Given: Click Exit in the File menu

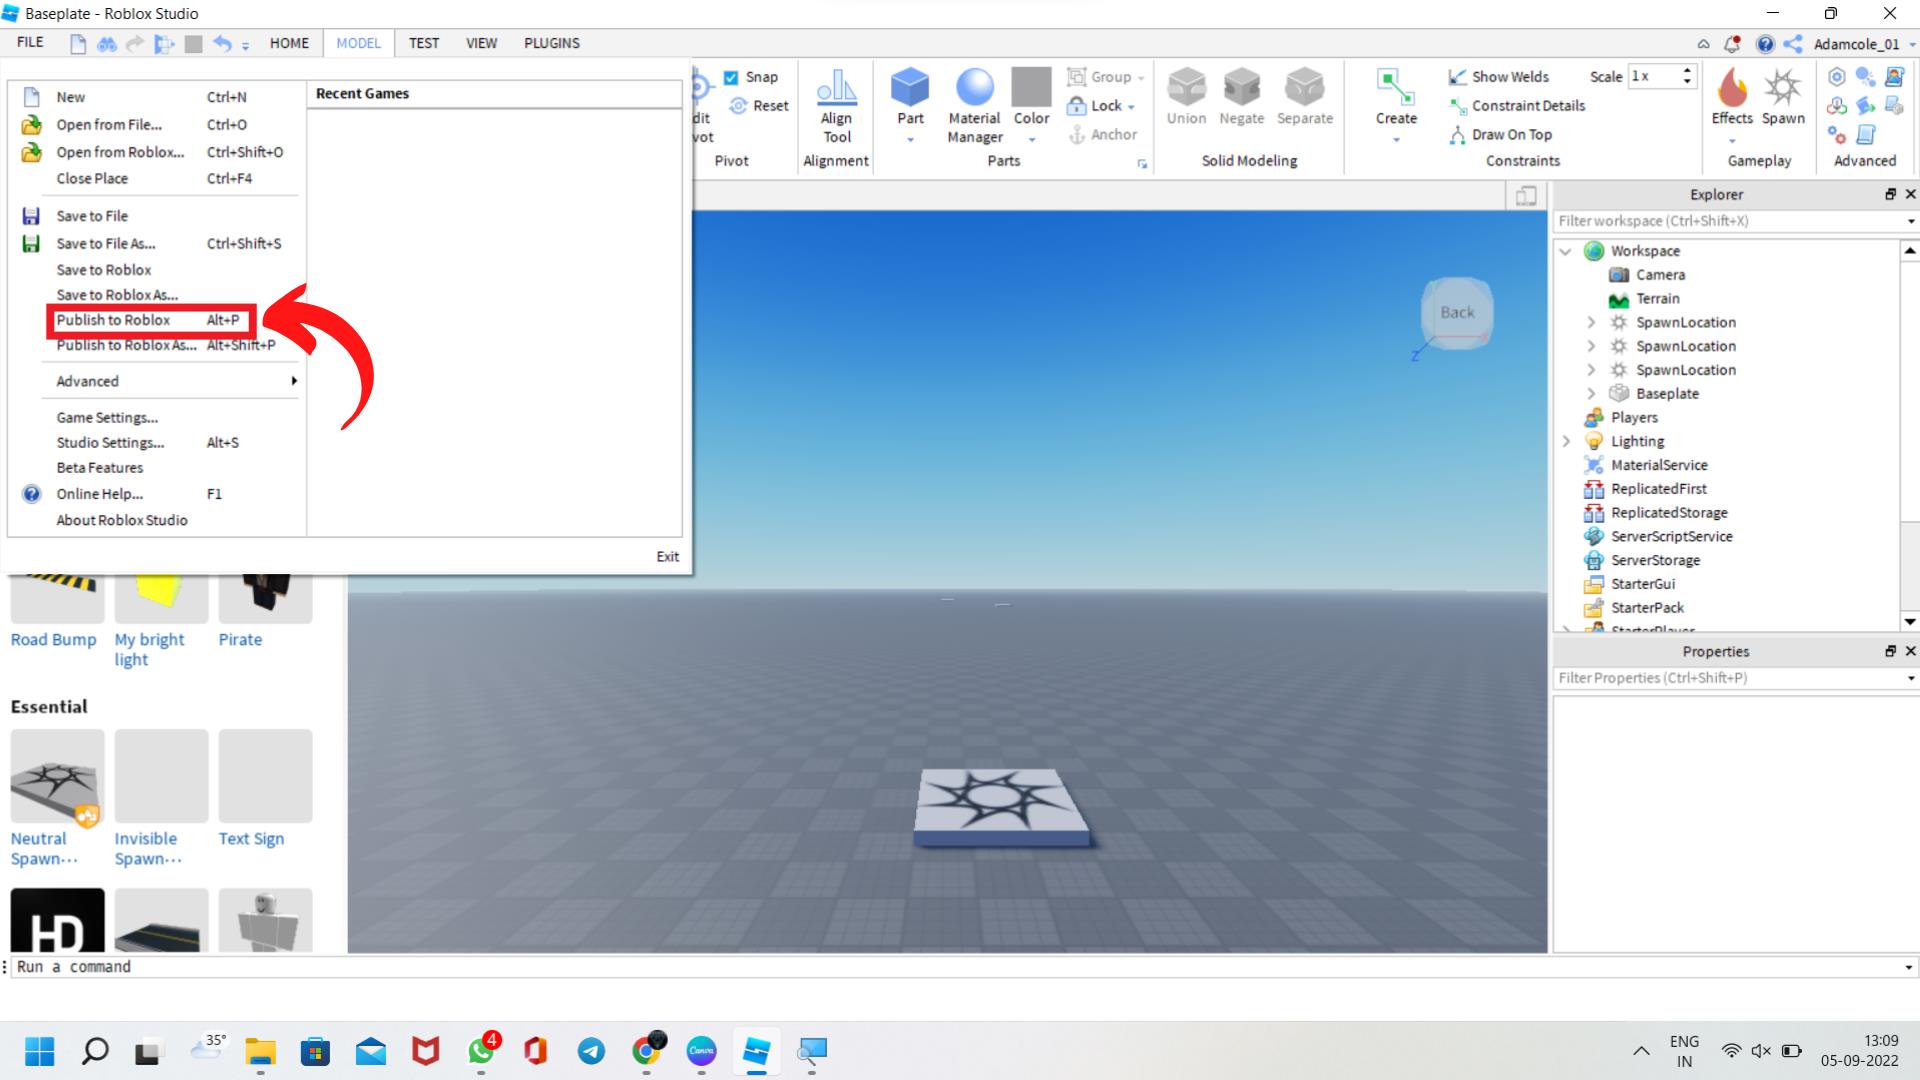Looking at the screenshot, I should click(x=667, y=557).
